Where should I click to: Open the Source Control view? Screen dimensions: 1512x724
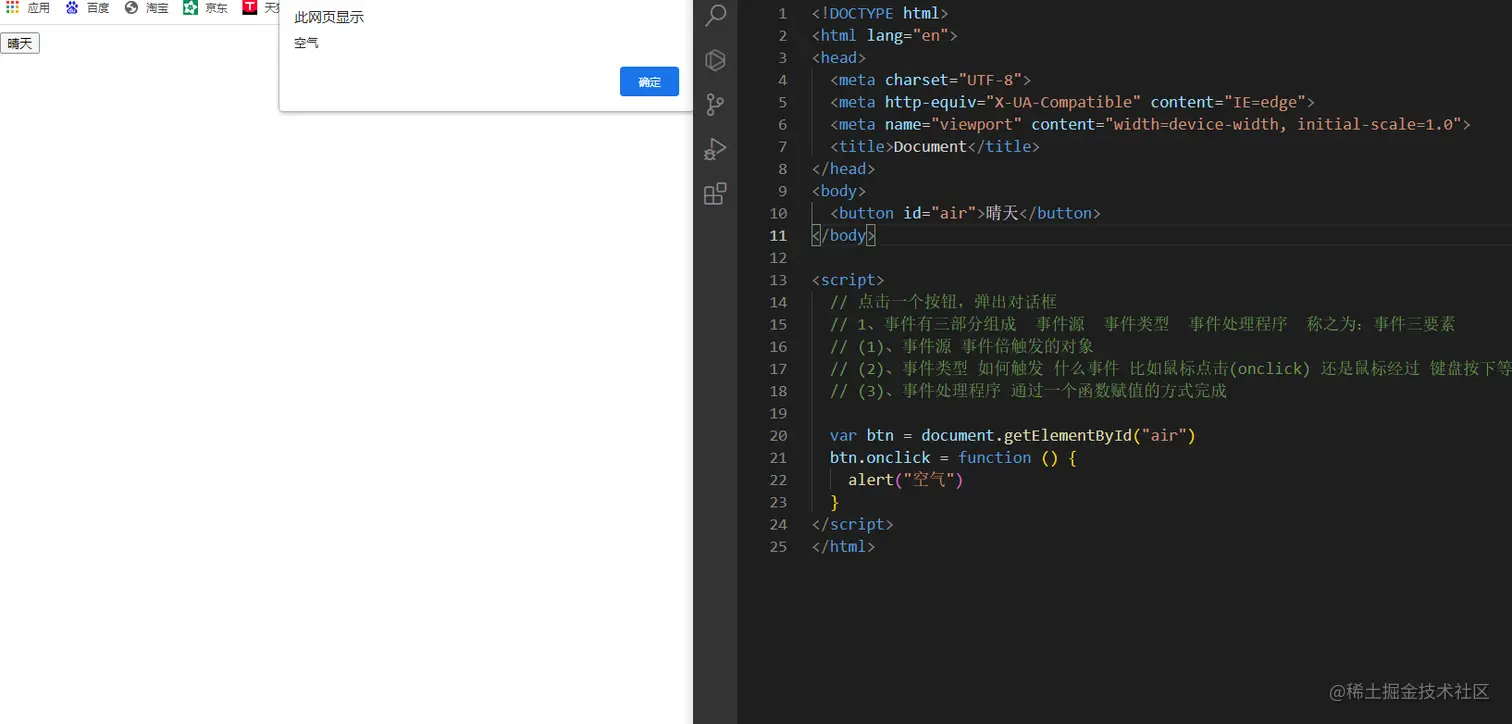pyautogui.click(x=715, y=105)
